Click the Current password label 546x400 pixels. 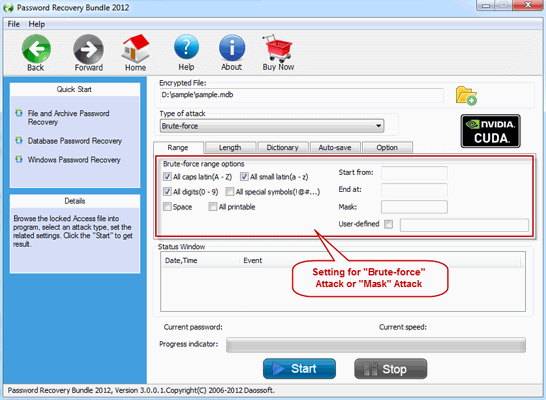pyautogui.click(x=193, y=327)
